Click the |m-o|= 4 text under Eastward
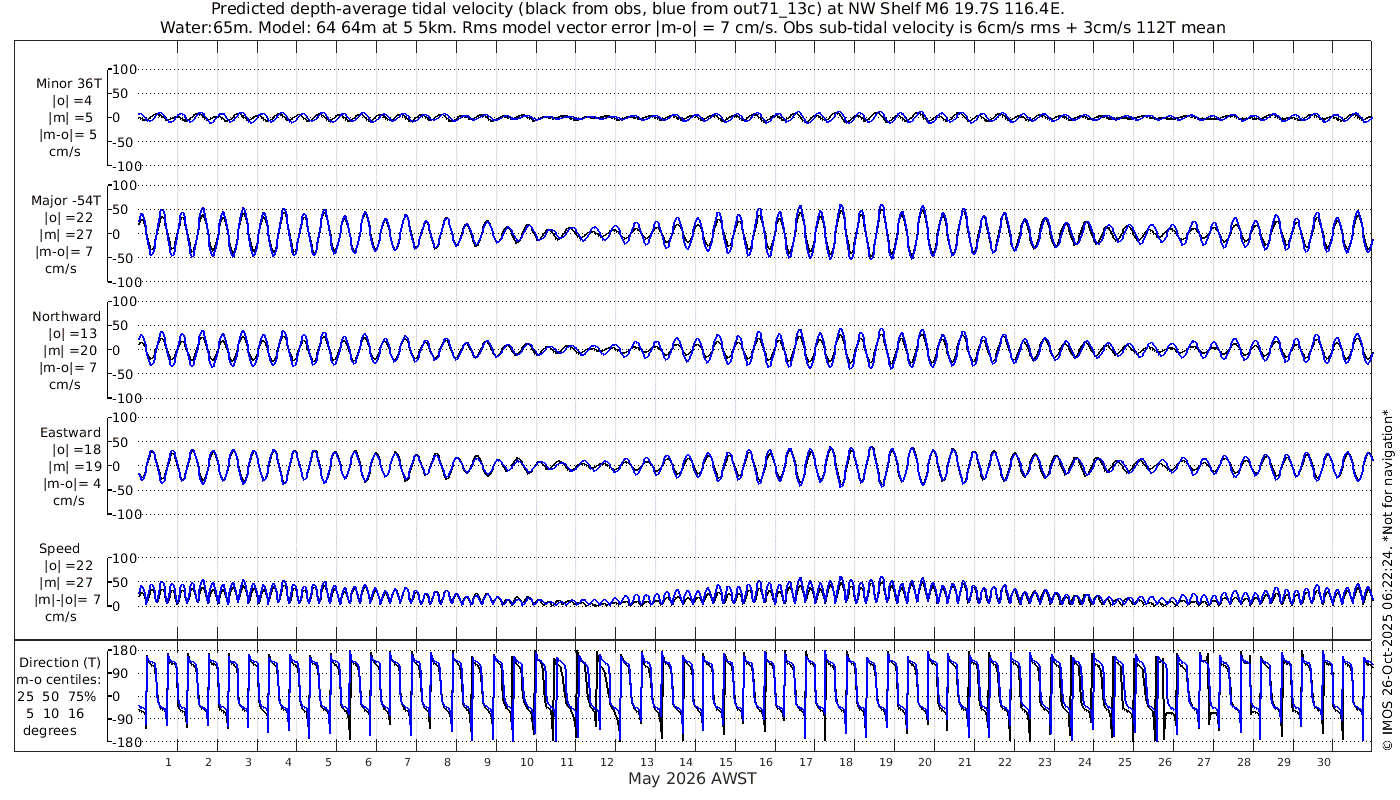The image size is (1400, 800). [x=68, y=484]
